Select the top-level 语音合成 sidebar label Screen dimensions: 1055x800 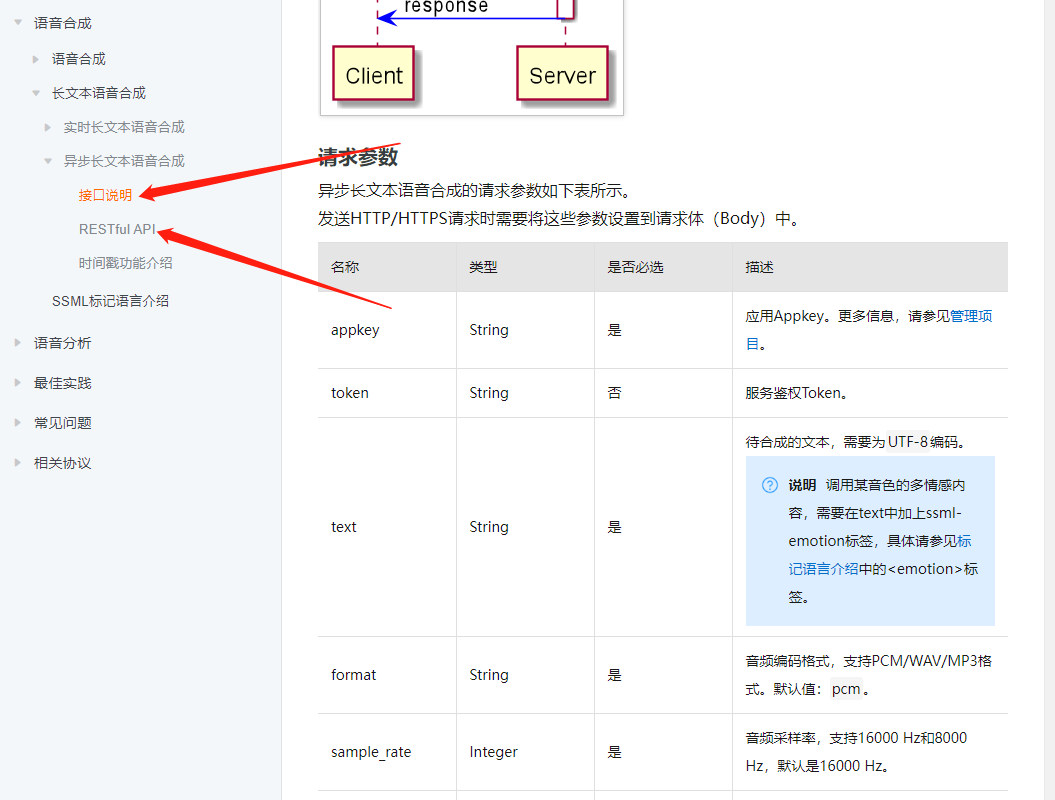[63, 23]
